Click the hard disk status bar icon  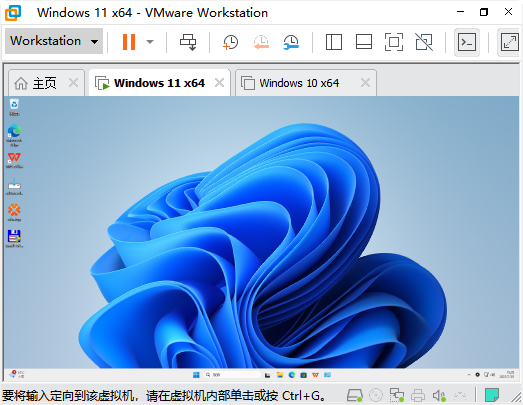pos(355,396)
